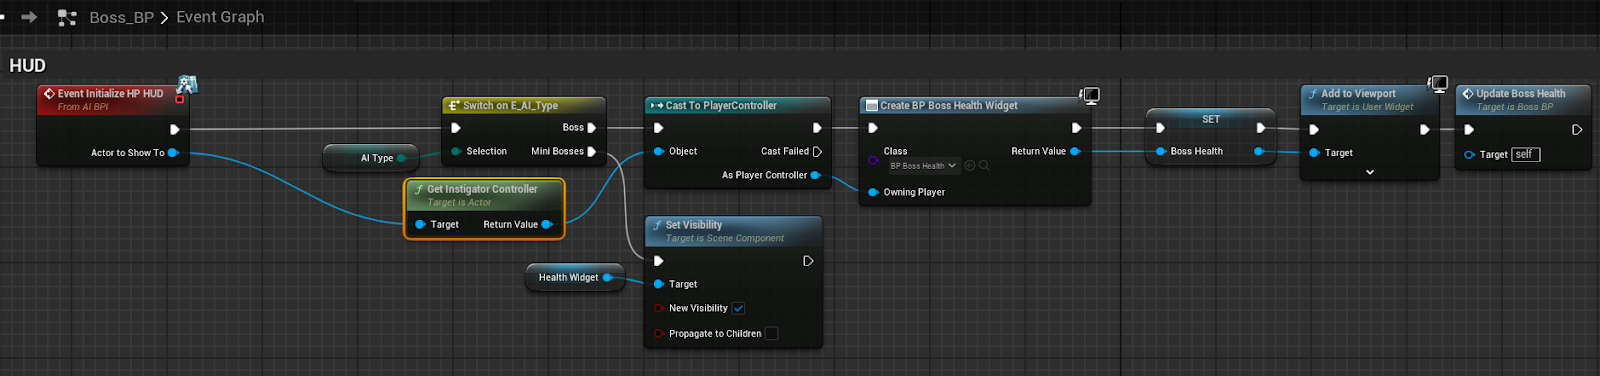The image size is (1600, 376).
Task: Click the client-only monitor icon on Create Widget
Action: 1090,95
